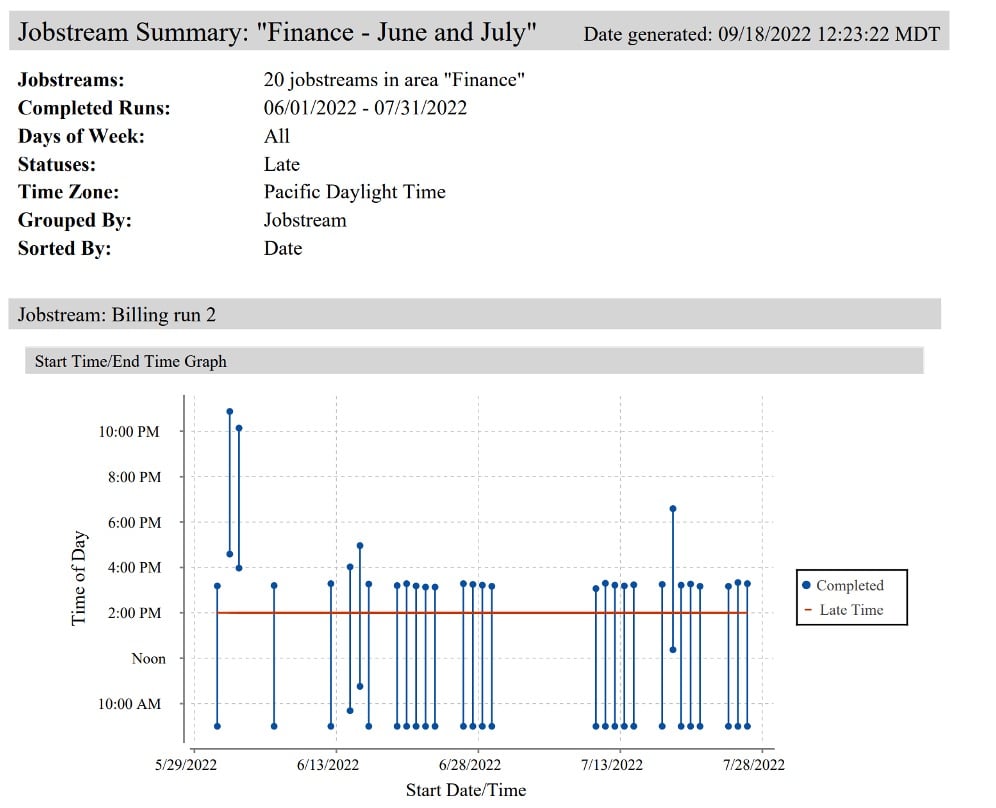The height and width of the screenshot is (808, 996).
Task: Click the "Late" Statuses value
Action: coord(281,164)
